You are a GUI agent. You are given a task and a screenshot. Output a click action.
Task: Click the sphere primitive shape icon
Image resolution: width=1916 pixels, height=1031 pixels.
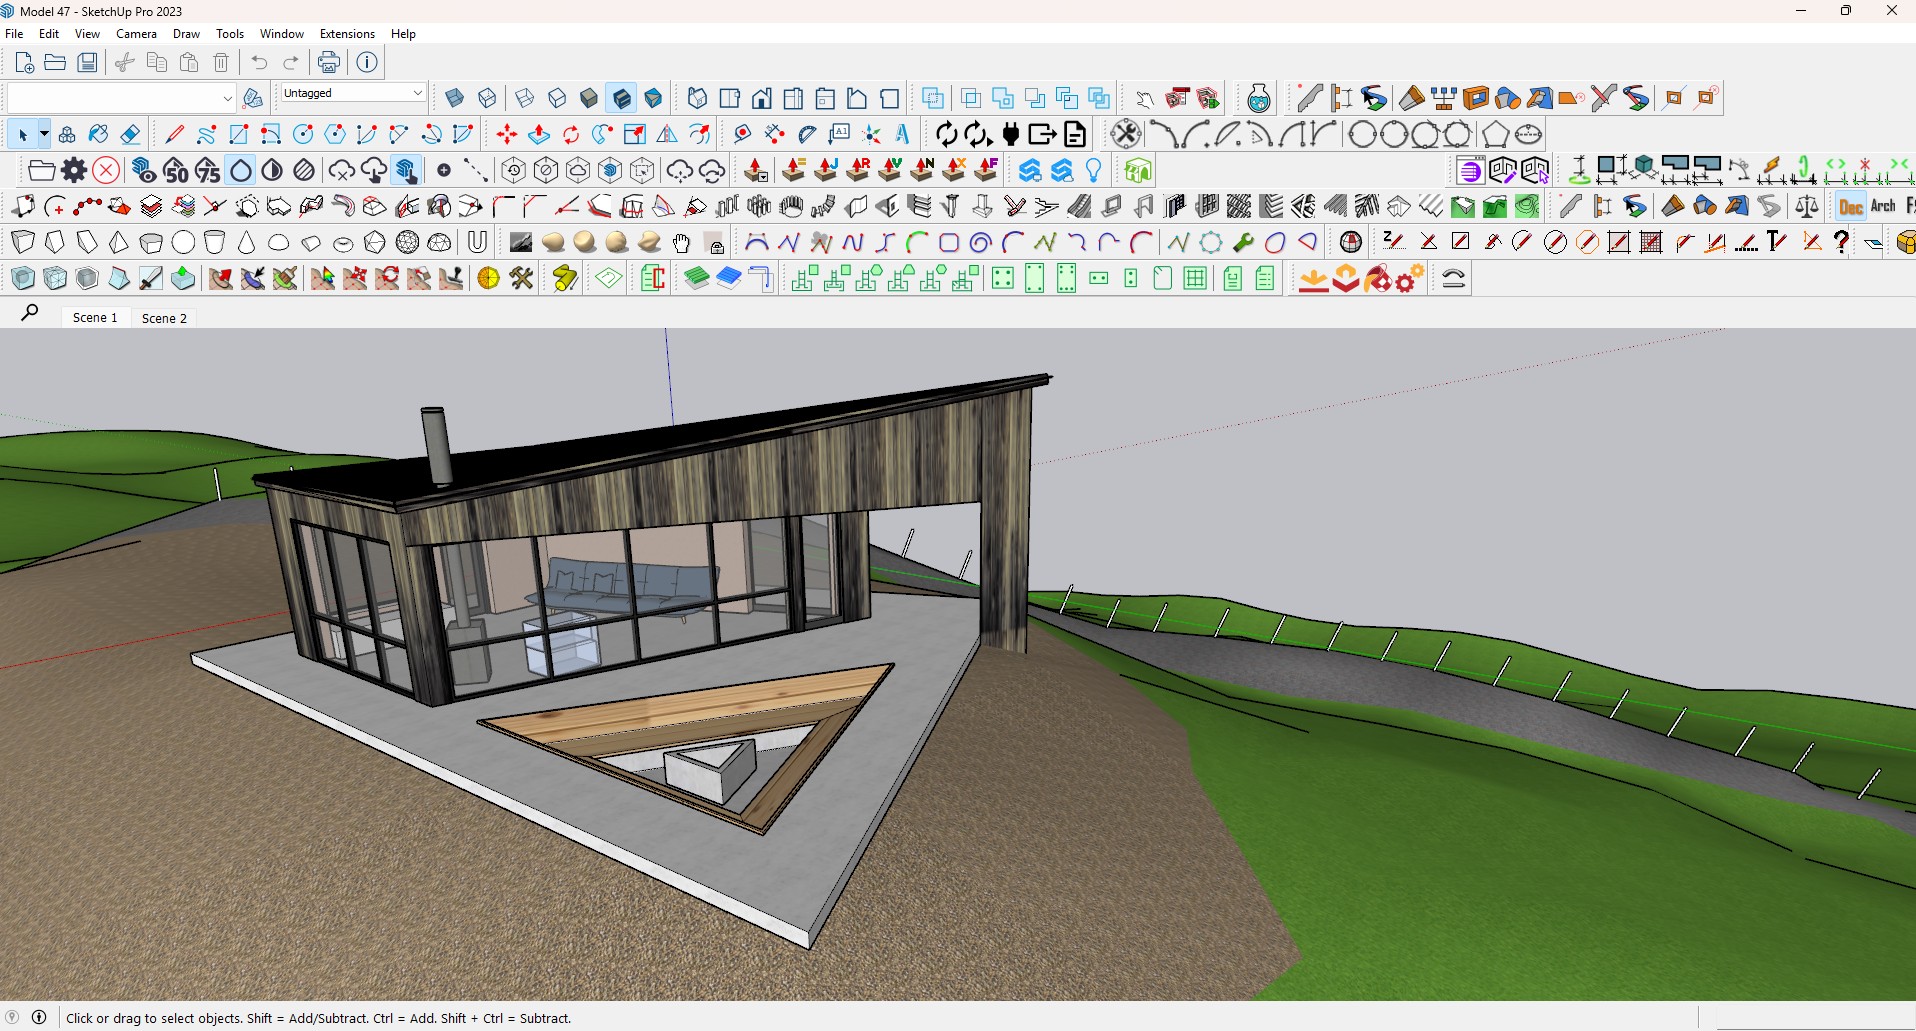pos(183,242)
